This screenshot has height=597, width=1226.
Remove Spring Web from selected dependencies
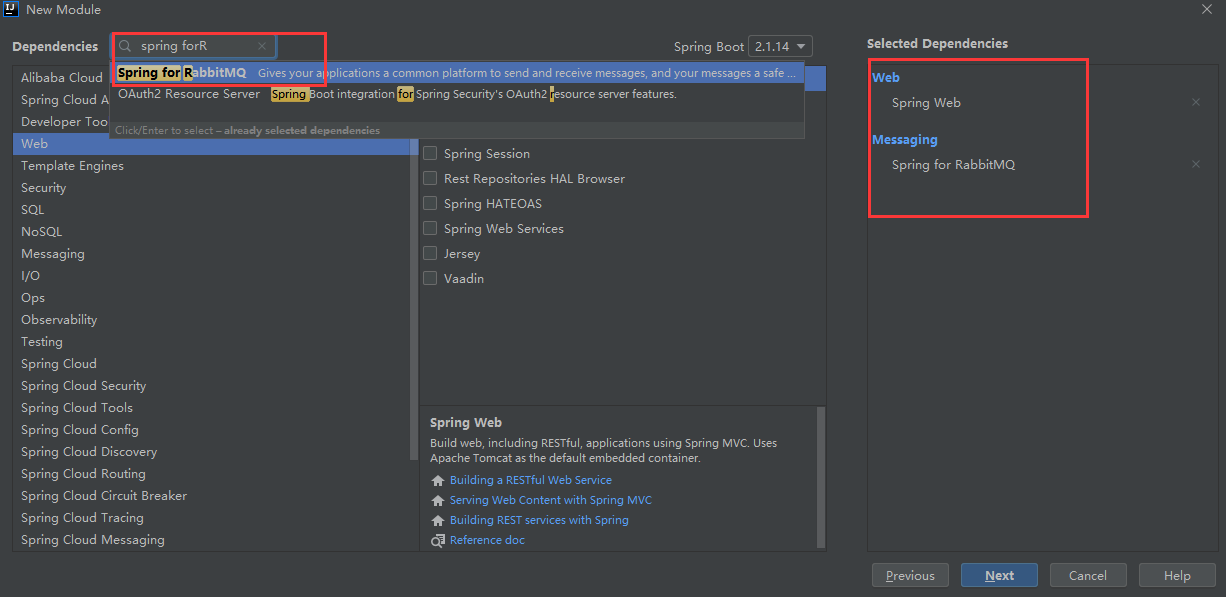pyautogui.click(x=1196, y=102)
